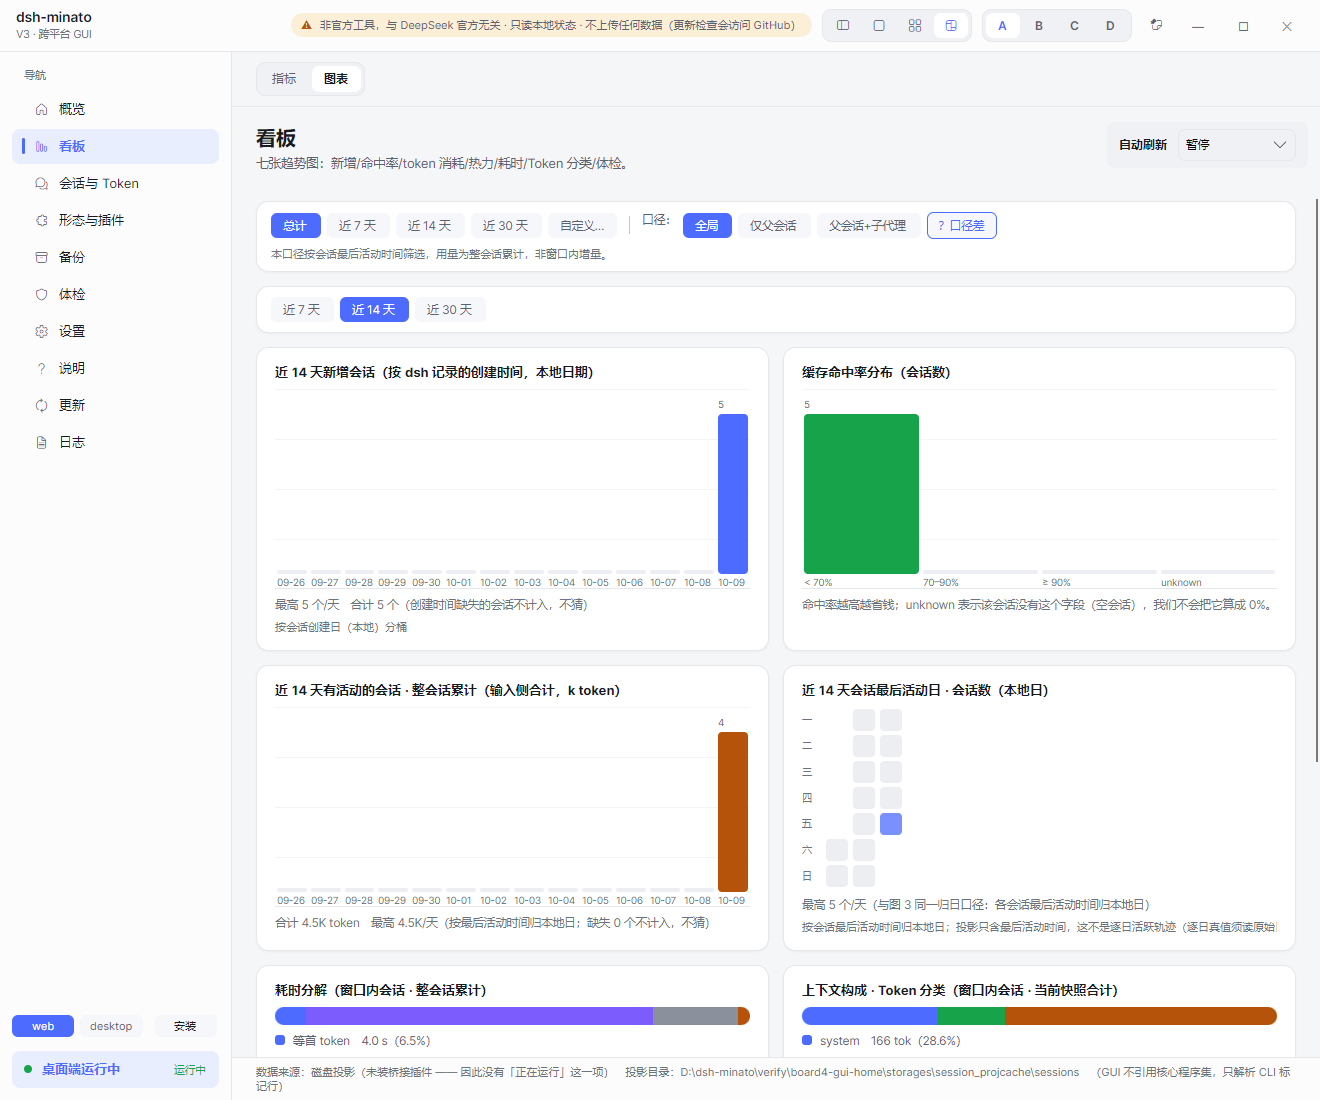Open the ? 口径差 explanation button
This screenshot has width=1320, height=1100.
962,226
